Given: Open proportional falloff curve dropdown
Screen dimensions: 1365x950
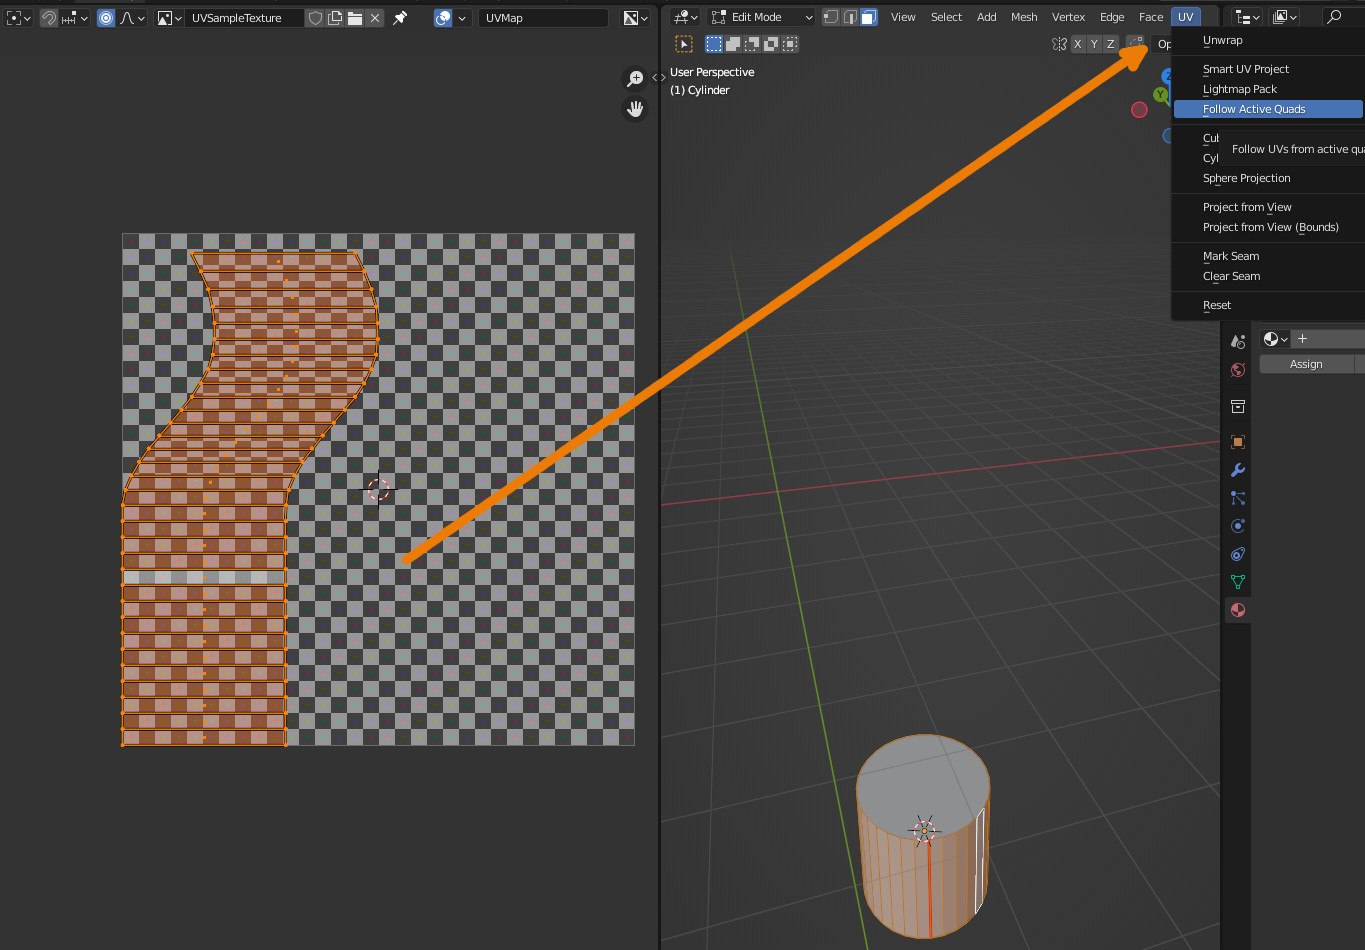Looking at the screenshot, I should 133,18.
